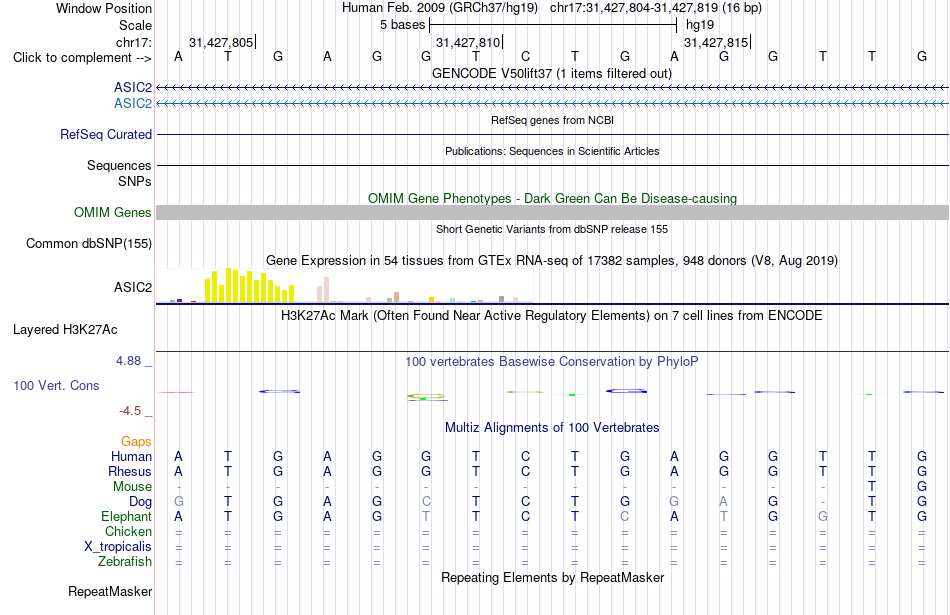This screenshot has width=950, height=615.
Task: Open 'Repeating Elements by RepeatMasker' track title
Action: (552, 577)
